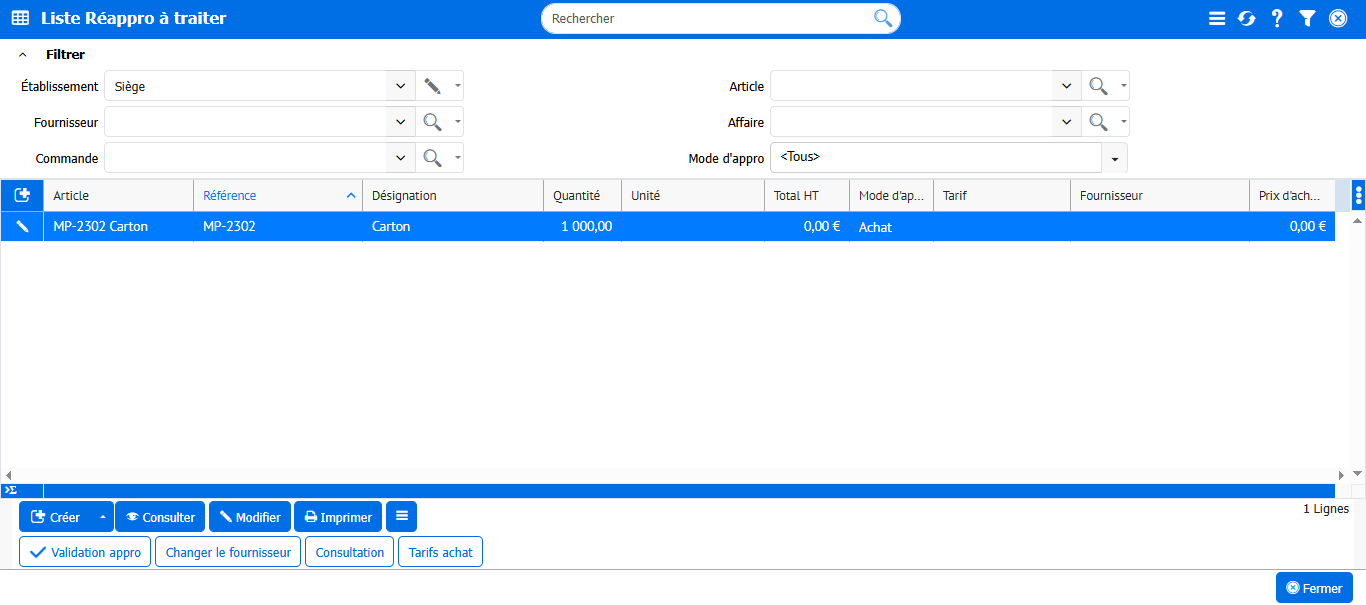This screenshot has height=605, width=1366.
Task: Open the Article dropdown list
Action: tap(1067, 87)
